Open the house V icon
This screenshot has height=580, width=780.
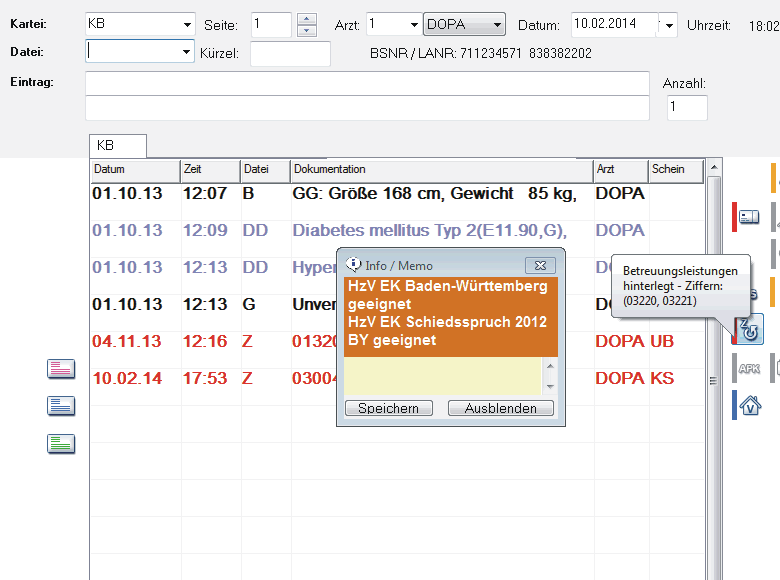749,405
